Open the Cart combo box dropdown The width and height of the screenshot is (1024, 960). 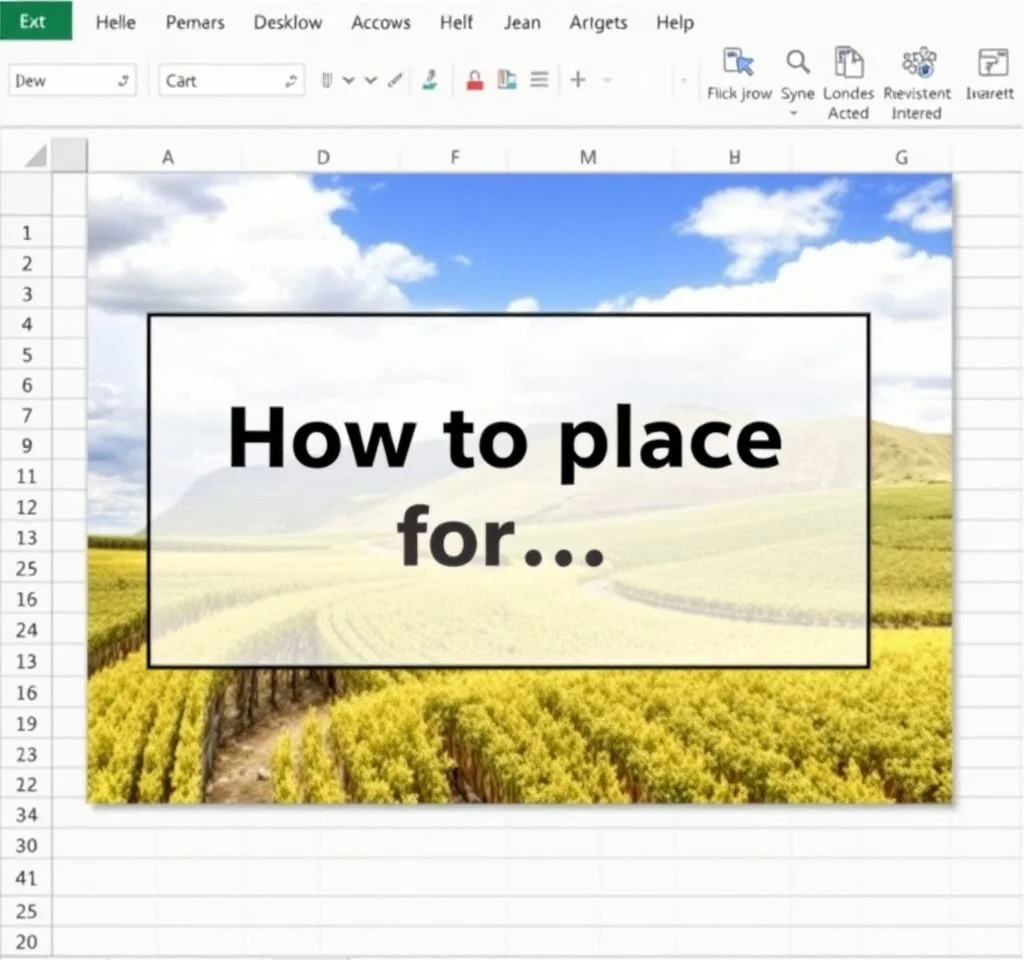tap(292, 81)
